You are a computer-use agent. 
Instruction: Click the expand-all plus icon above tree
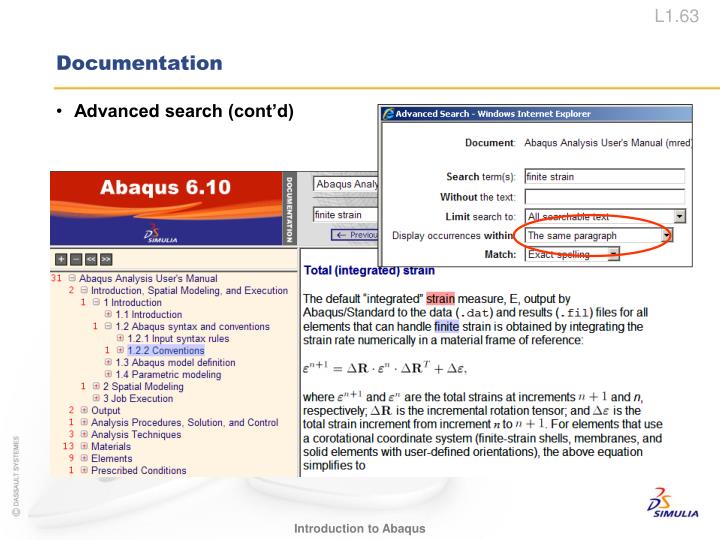[x=61, y=259]
